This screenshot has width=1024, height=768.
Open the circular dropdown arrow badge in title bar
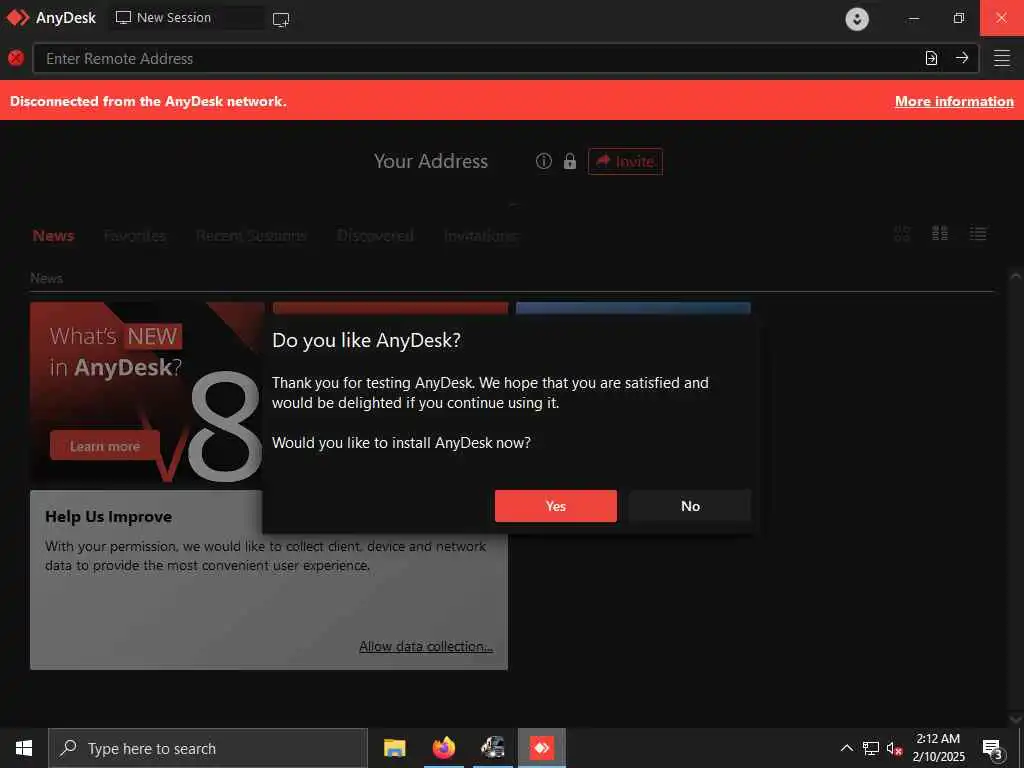click(x=857, y=18)
